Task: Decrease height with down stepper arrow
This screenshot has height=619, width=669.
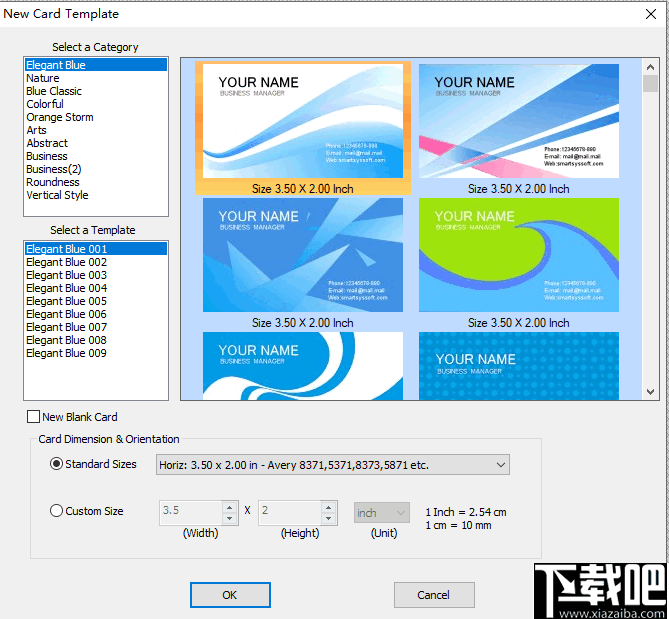Action: [x=329, y=518]
